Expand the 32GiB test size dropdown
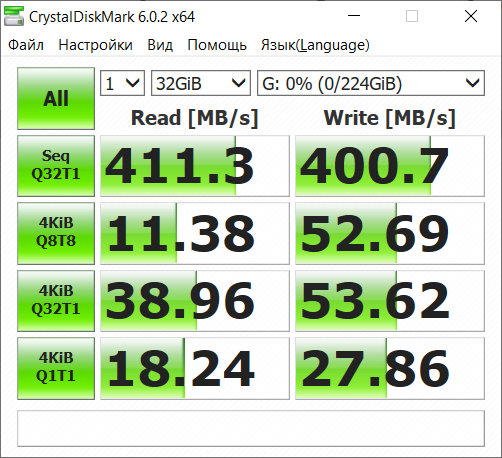The image size is (502, 458). pyautogui.click(x=201, y=83)
